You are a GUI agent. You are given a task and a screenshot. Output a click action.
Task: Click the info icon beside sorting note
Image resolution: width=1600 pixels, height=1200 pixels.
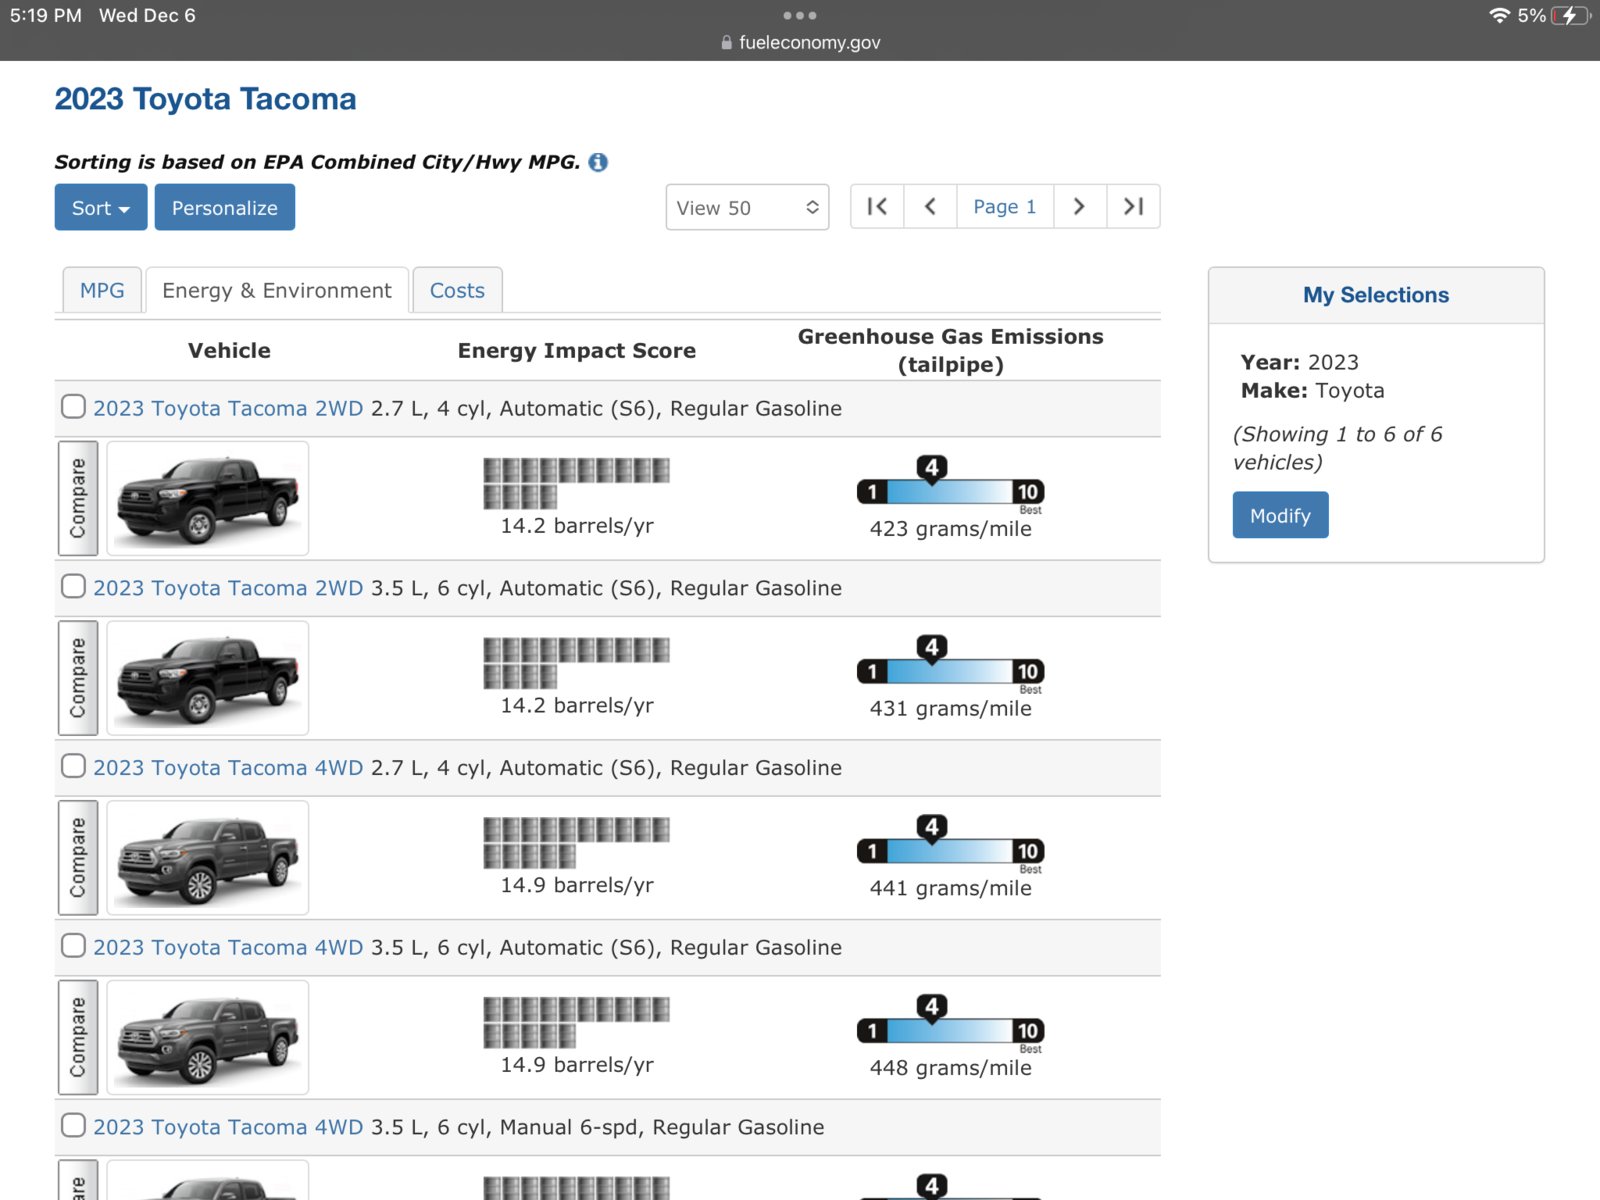click(x=598, y=162)
